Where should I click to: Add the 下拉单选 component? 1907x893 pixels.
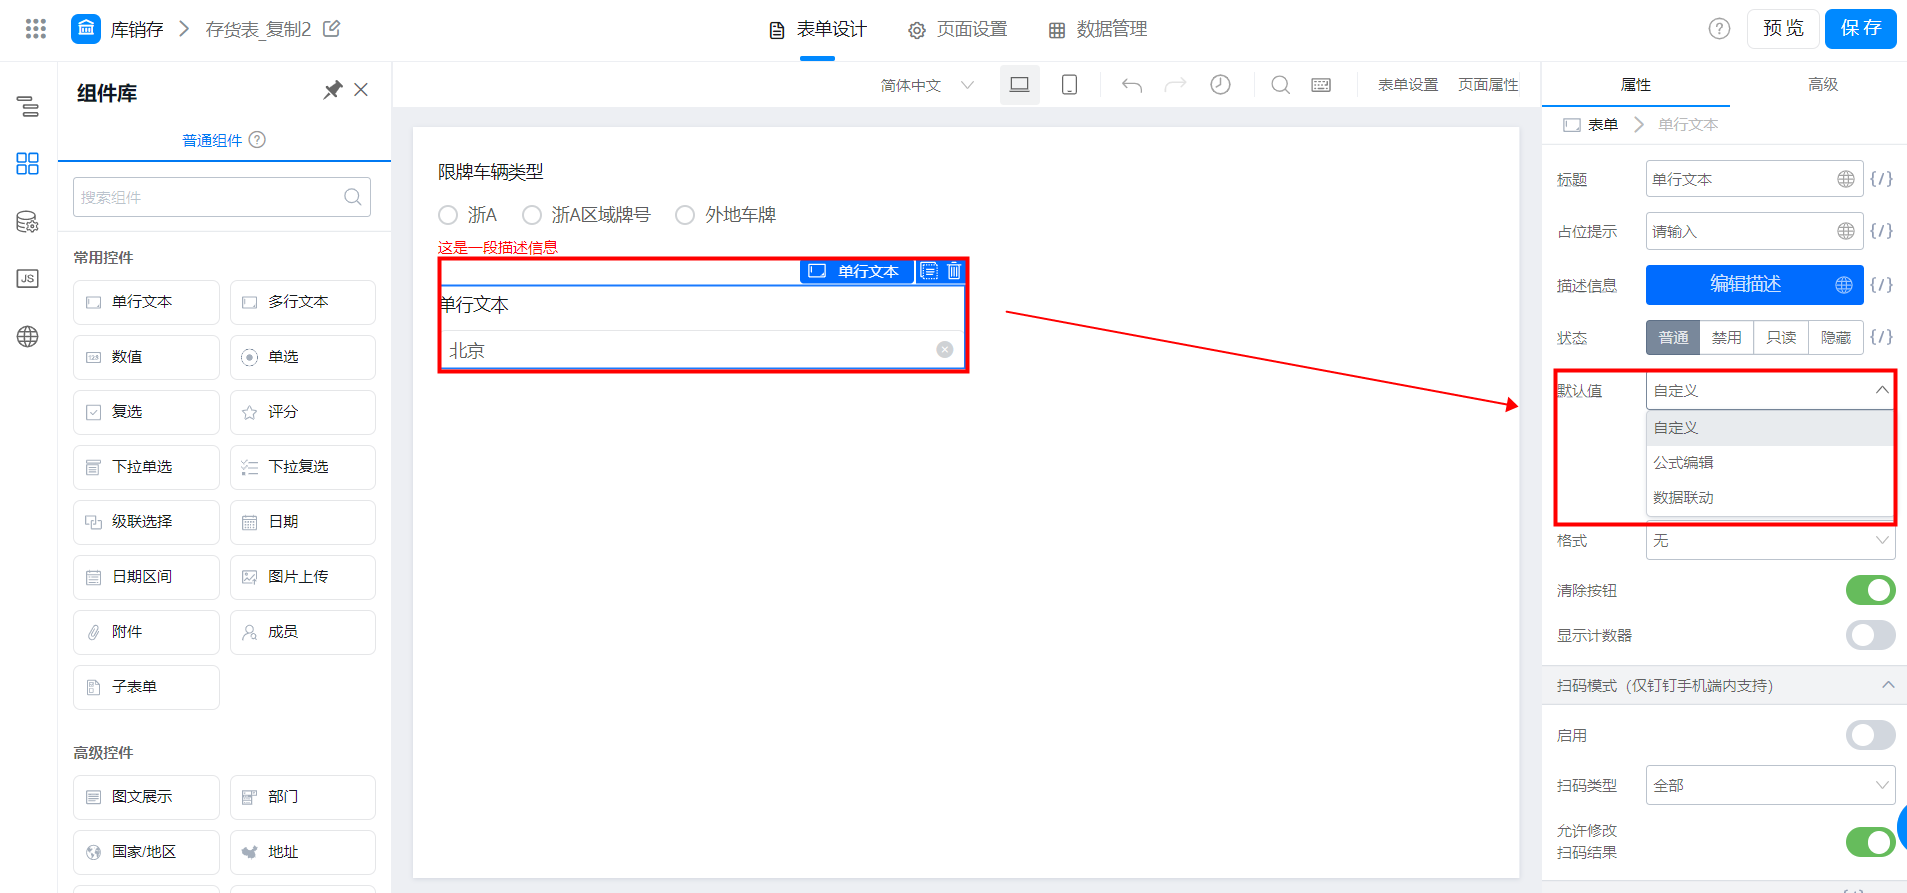tap(146, 467)
